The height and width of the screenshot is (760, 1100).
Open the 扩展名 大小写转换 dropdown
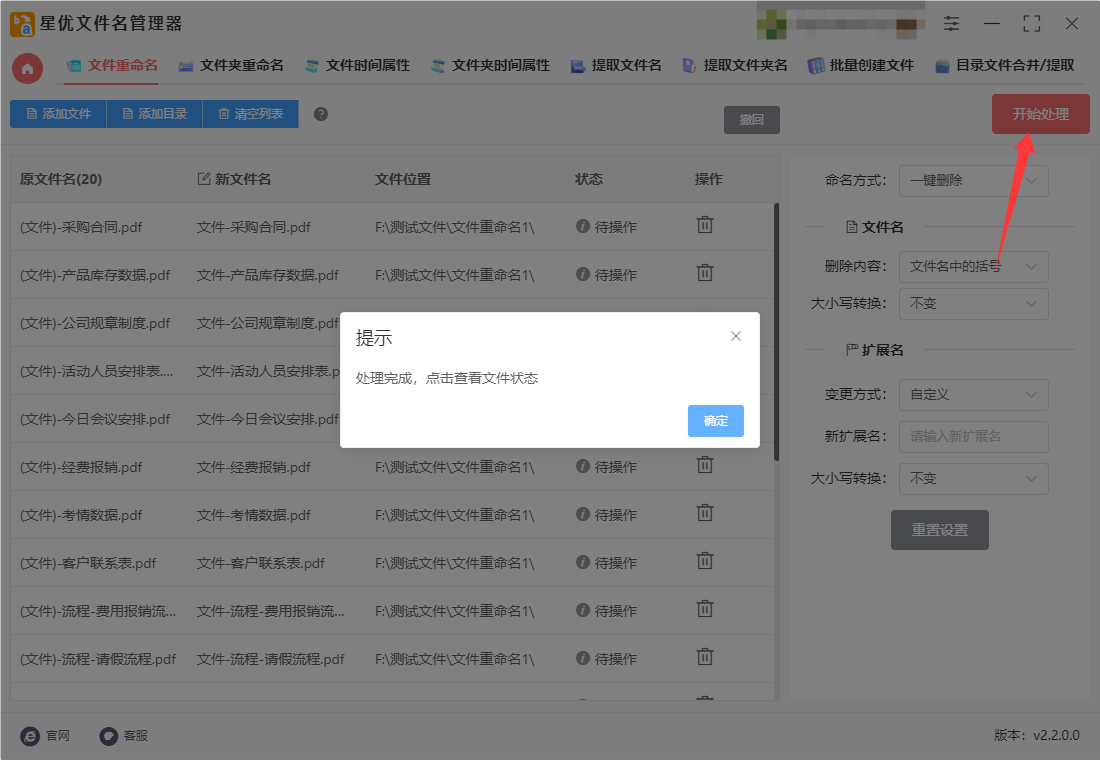point(974,479)
